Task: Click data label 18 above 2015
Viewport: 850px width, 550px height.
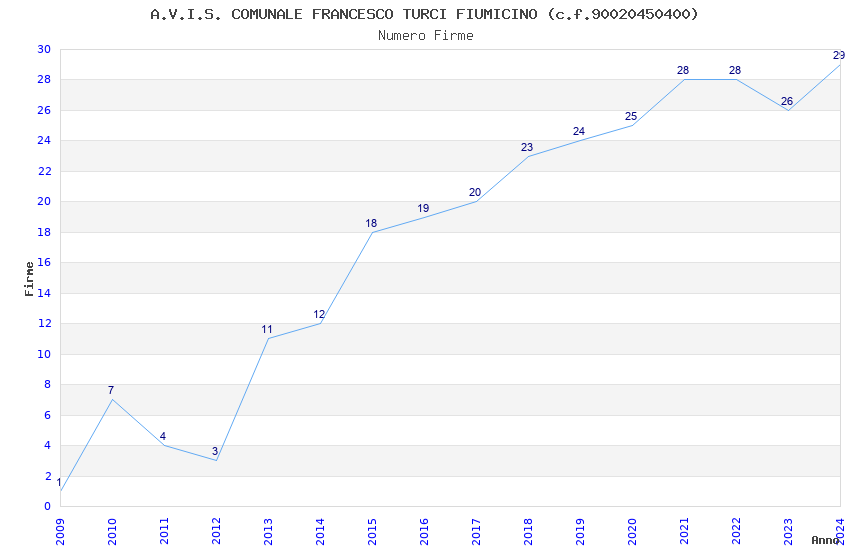Action: [x=371, y=223]
